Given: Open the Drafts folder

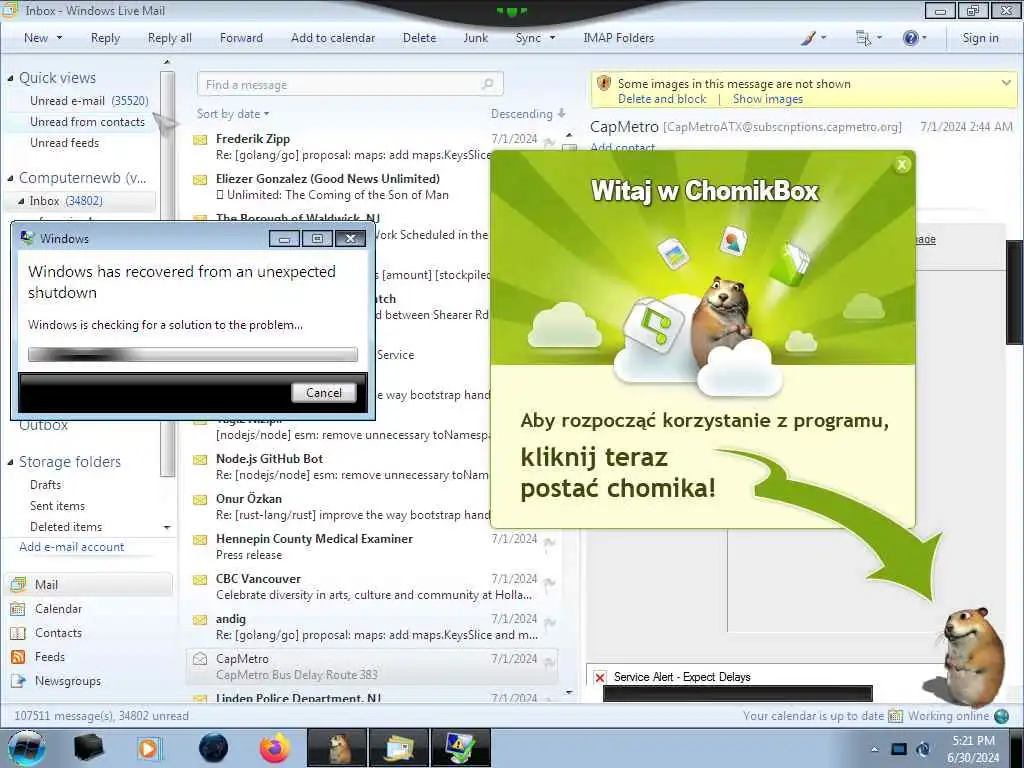Looking at the screenshot, I should pos(46,485).
